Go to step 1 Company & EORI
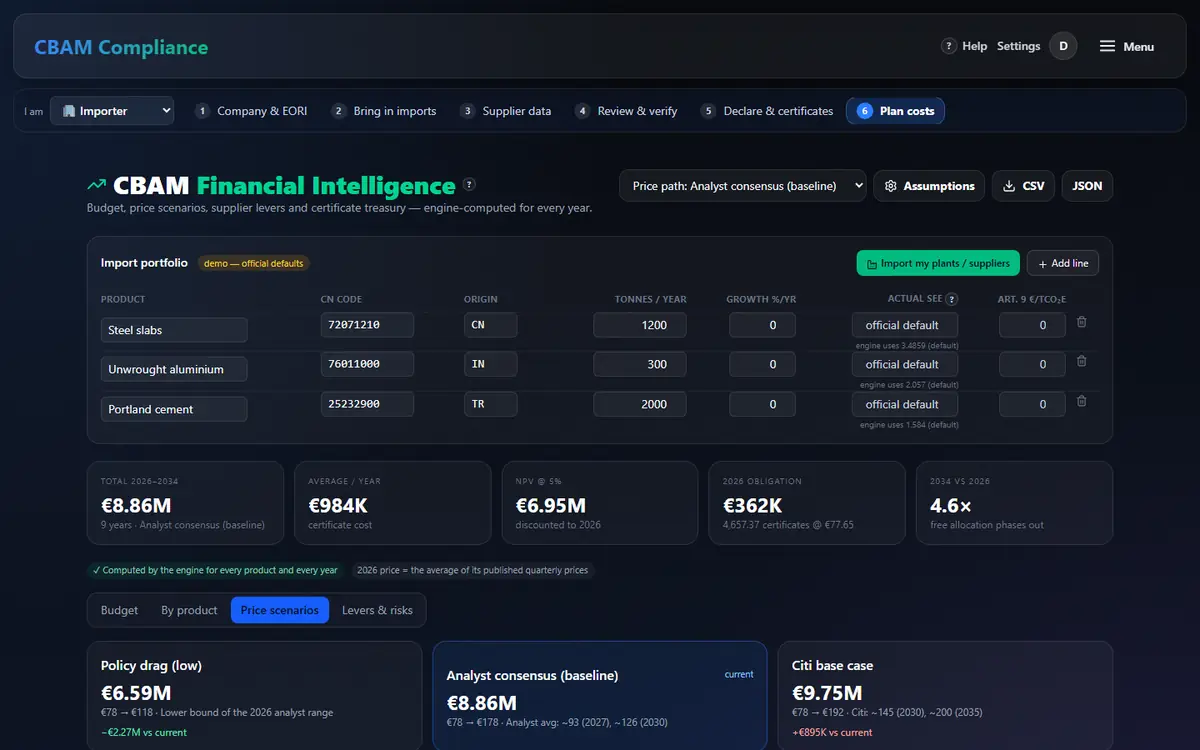Image resolution: width=1200 pixels, height=750 pixels. point(253,111)
